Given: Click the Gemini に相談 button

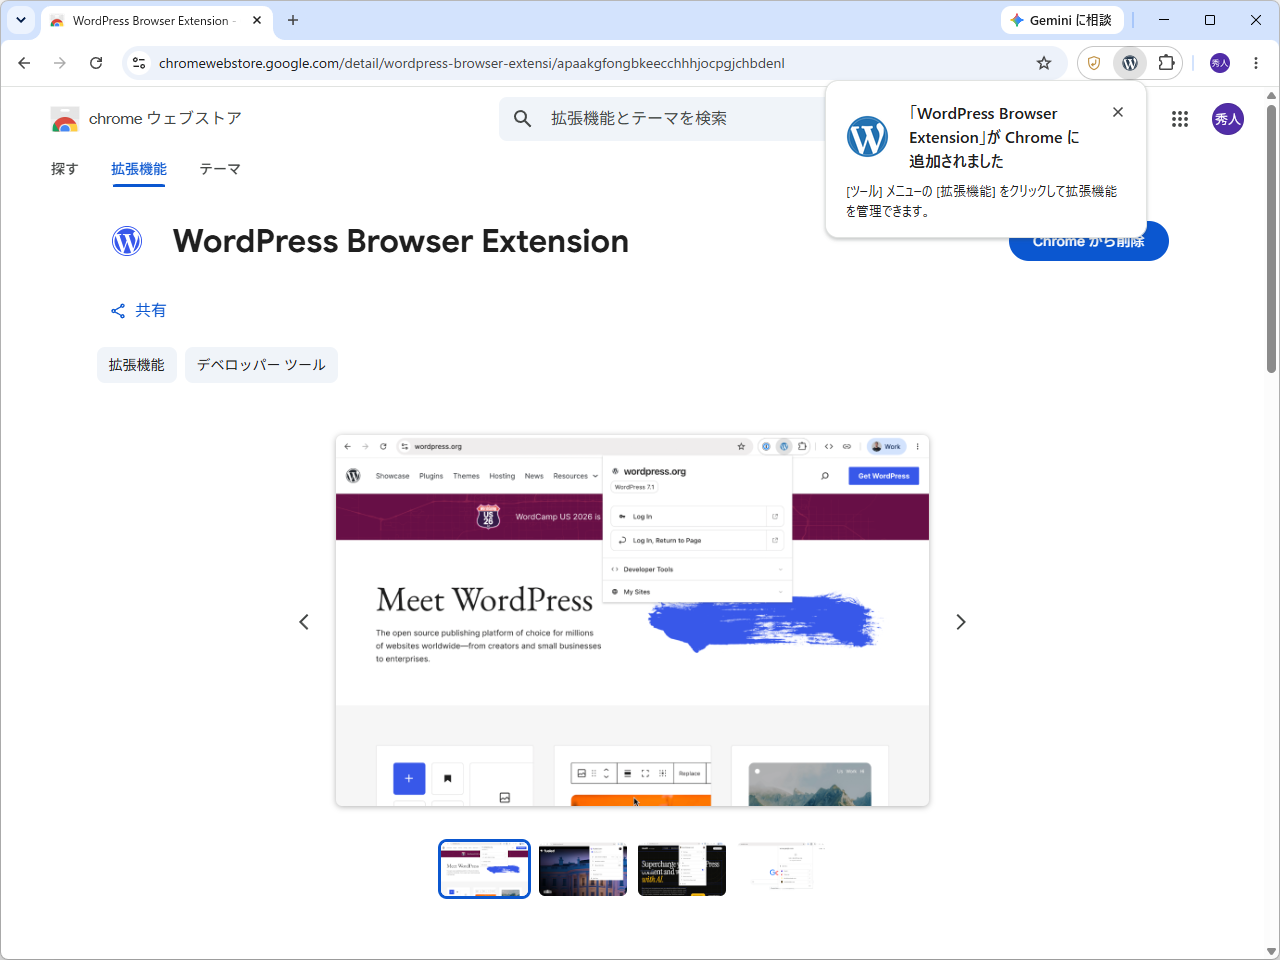Looking at the screenshot, I should click(x=1062, y=20).
